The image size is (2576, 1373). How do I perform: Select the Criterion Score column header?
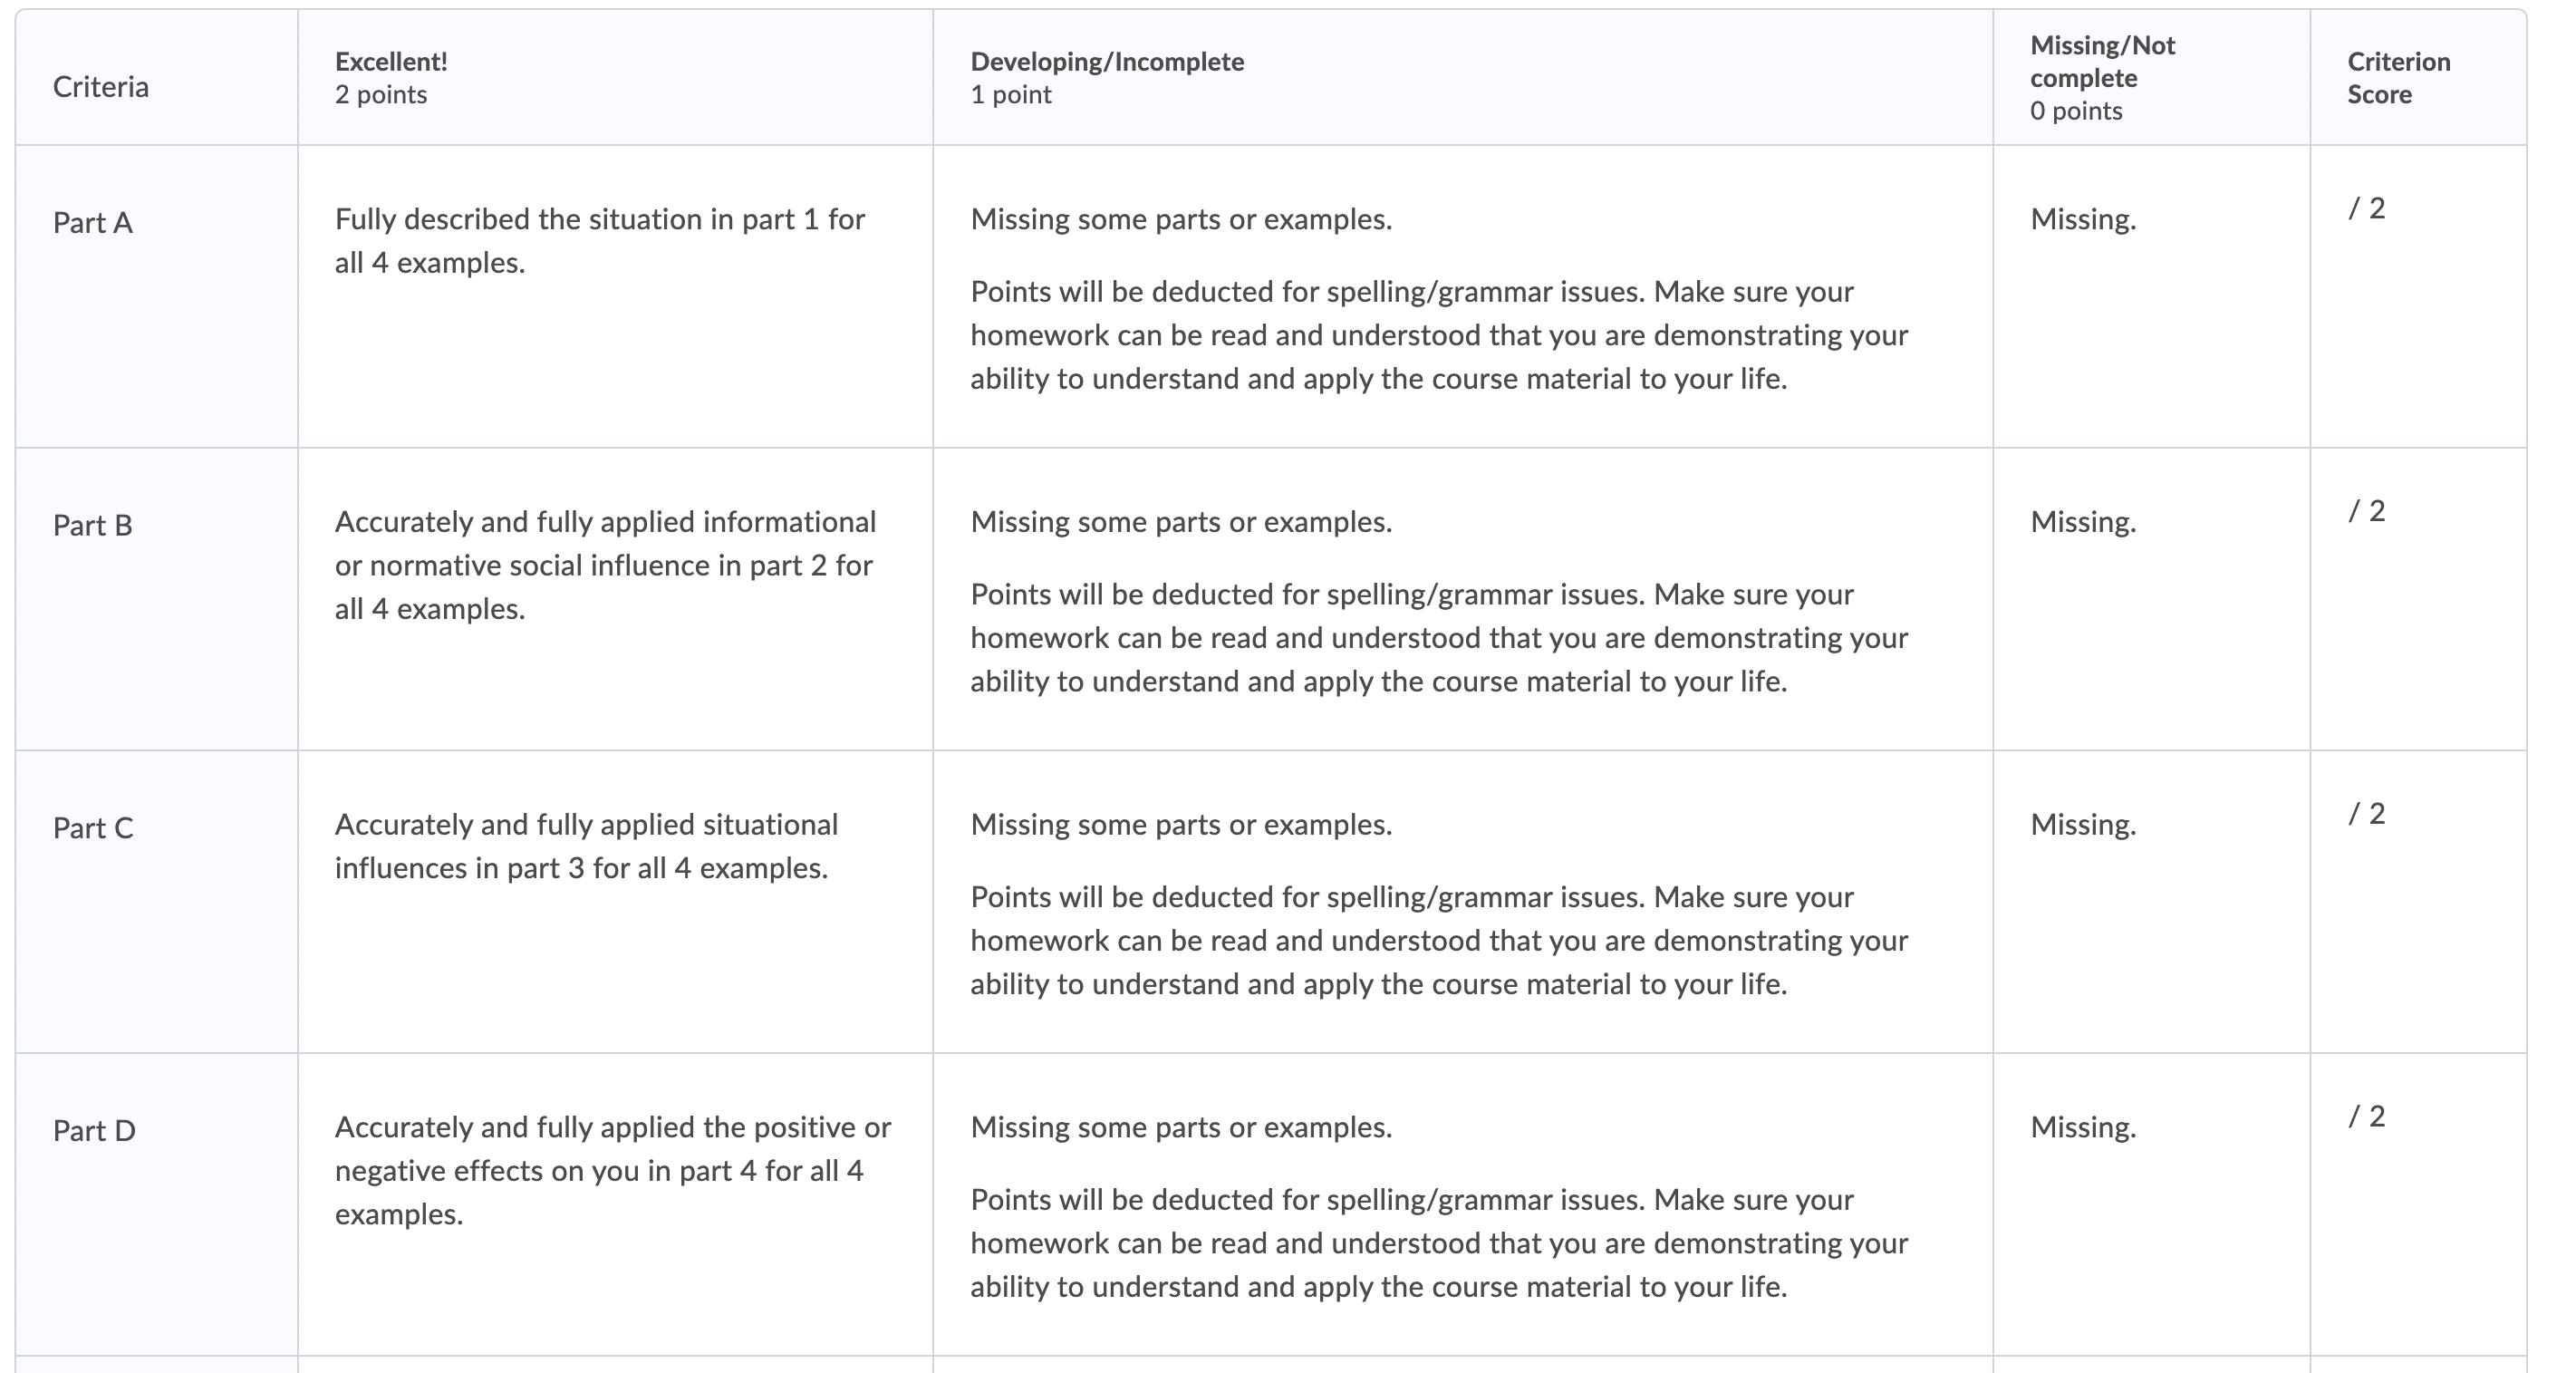(2418, 78)
